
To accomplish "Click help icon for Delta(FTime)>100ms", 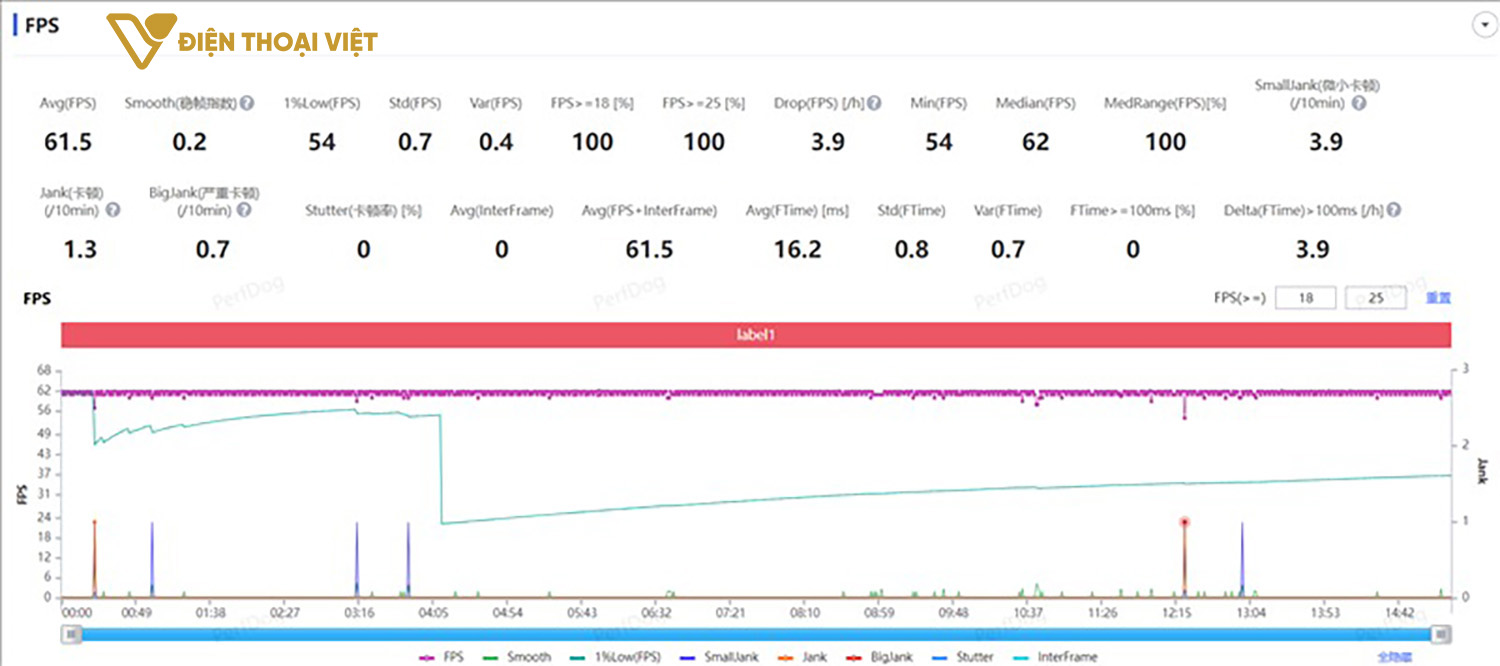I will (x=1393, y=210).
